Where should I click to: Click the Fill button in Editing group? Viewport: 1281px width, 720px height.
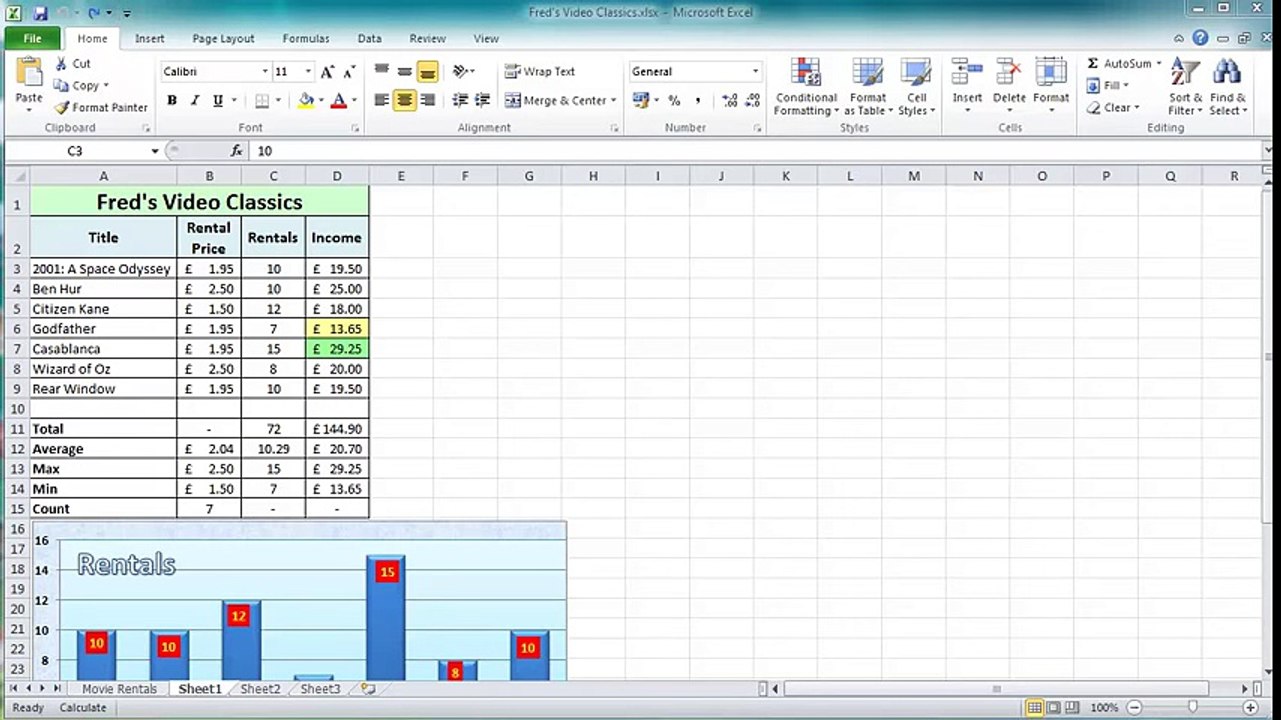pos(1108,86)
